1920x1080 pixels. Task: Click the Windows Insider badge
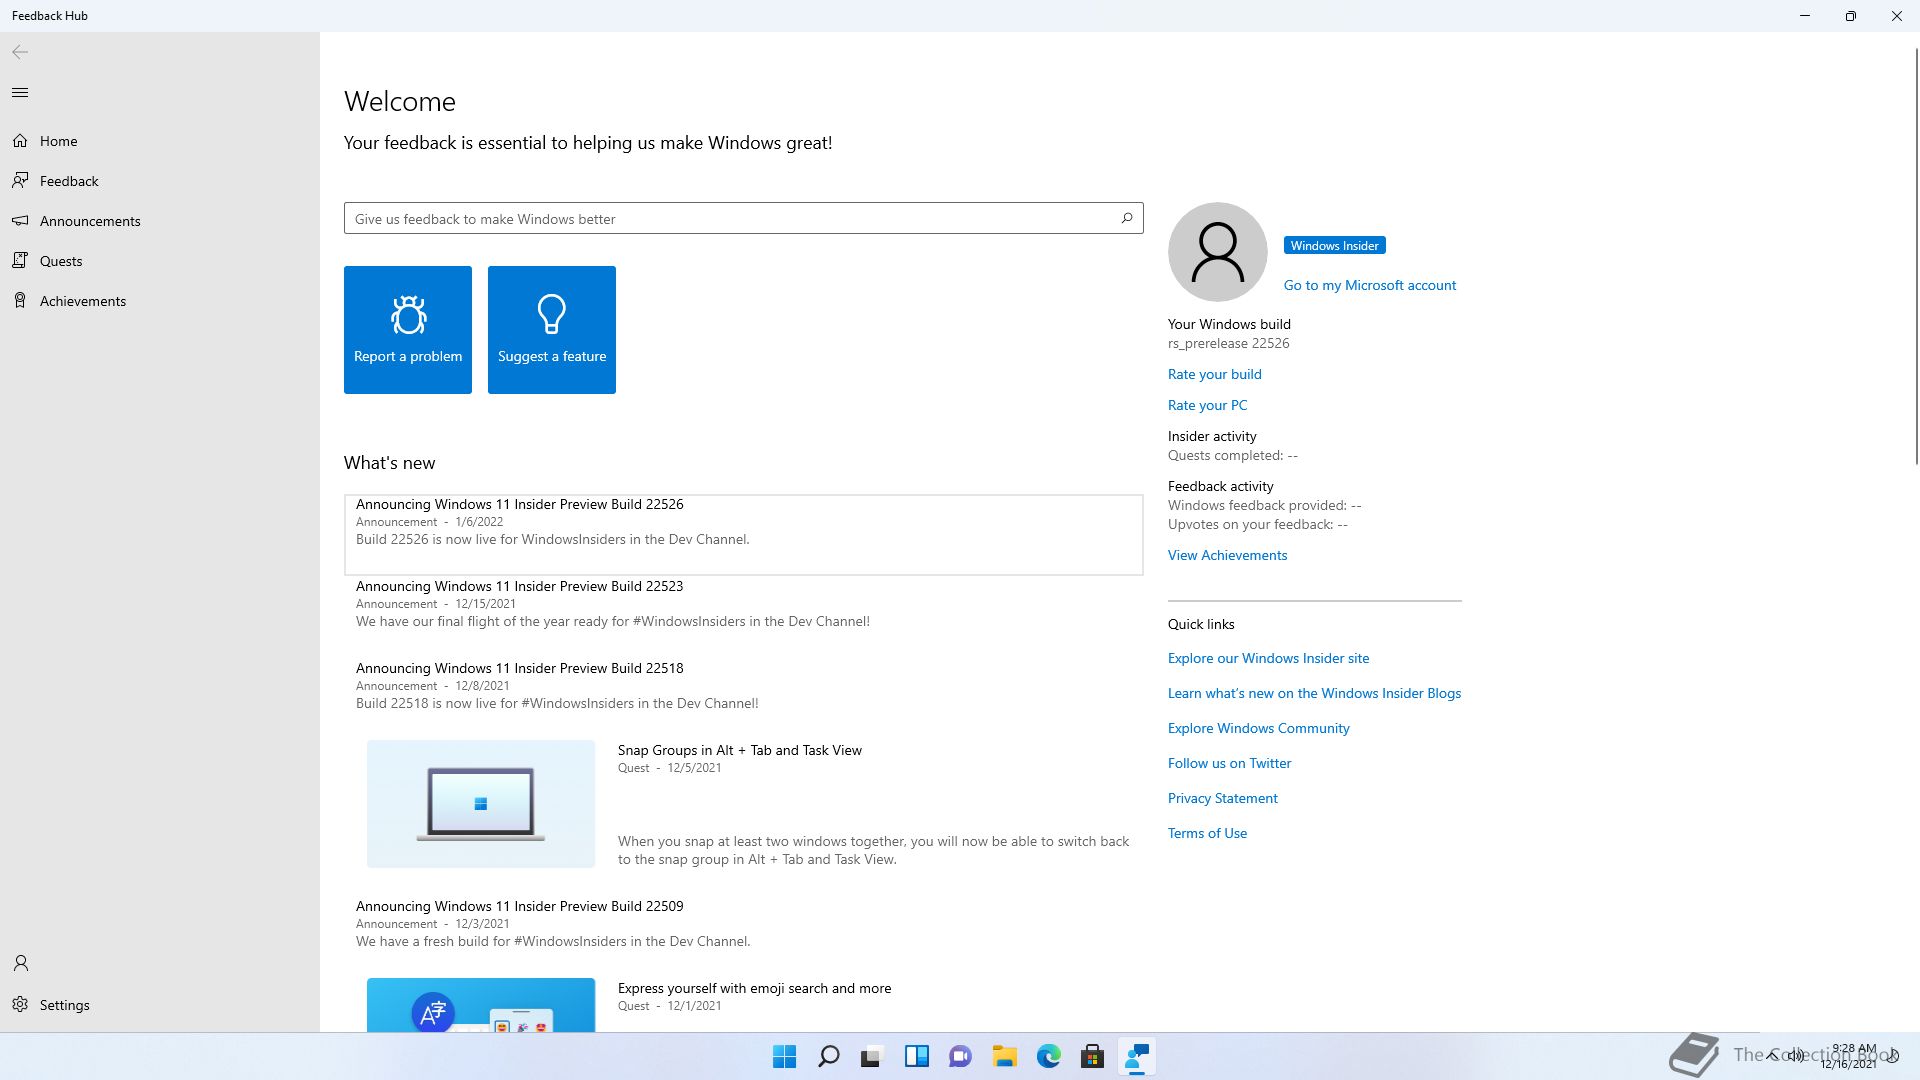tap(1334, 245)
